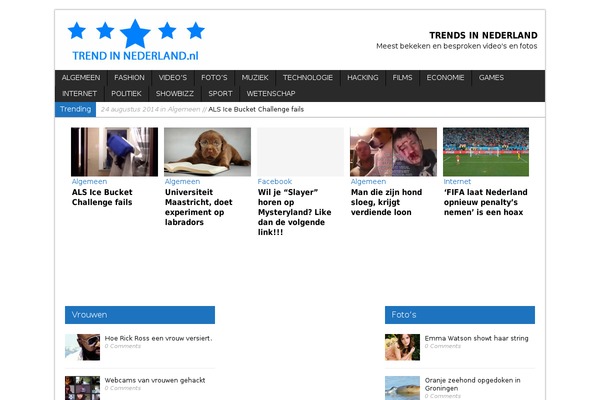Open Emma Watson showt haar string link
This screenshot has width=600, height=400.
pos(476,338)
